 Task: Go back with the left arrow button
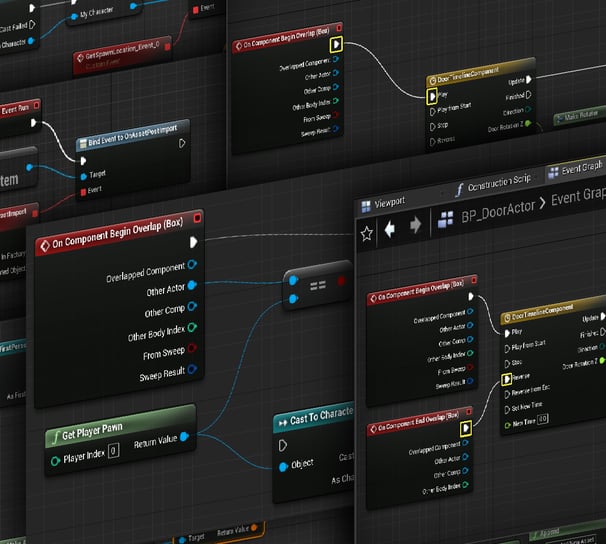click(390, 229)
